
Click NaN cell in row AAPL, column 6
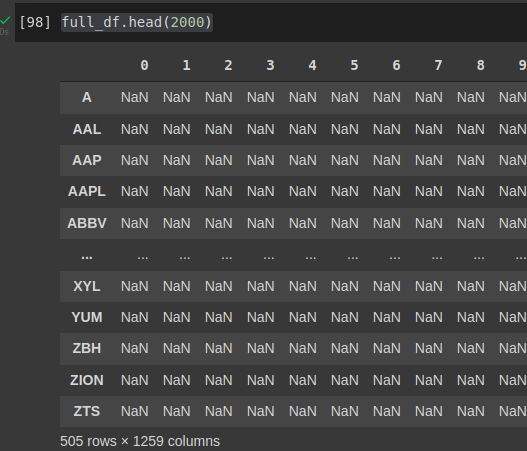click(387, 192)
